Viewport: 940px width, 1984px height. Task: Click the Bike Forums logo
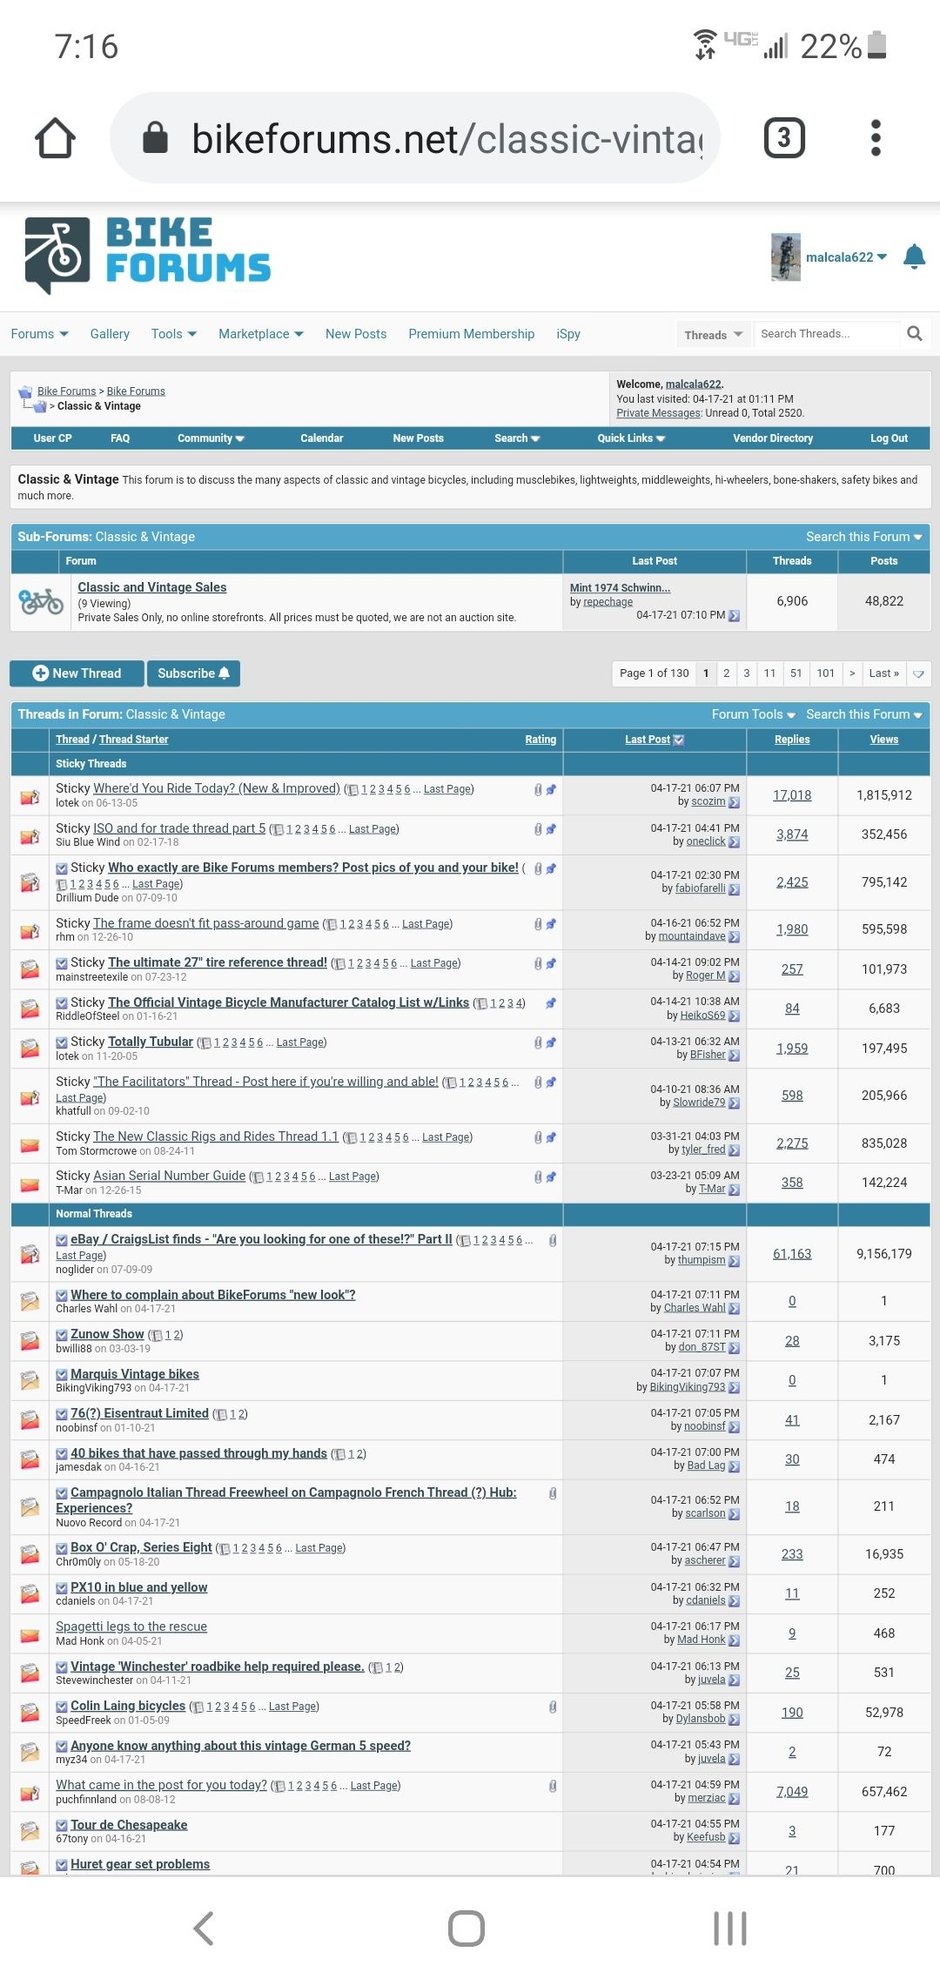point(147,254)
